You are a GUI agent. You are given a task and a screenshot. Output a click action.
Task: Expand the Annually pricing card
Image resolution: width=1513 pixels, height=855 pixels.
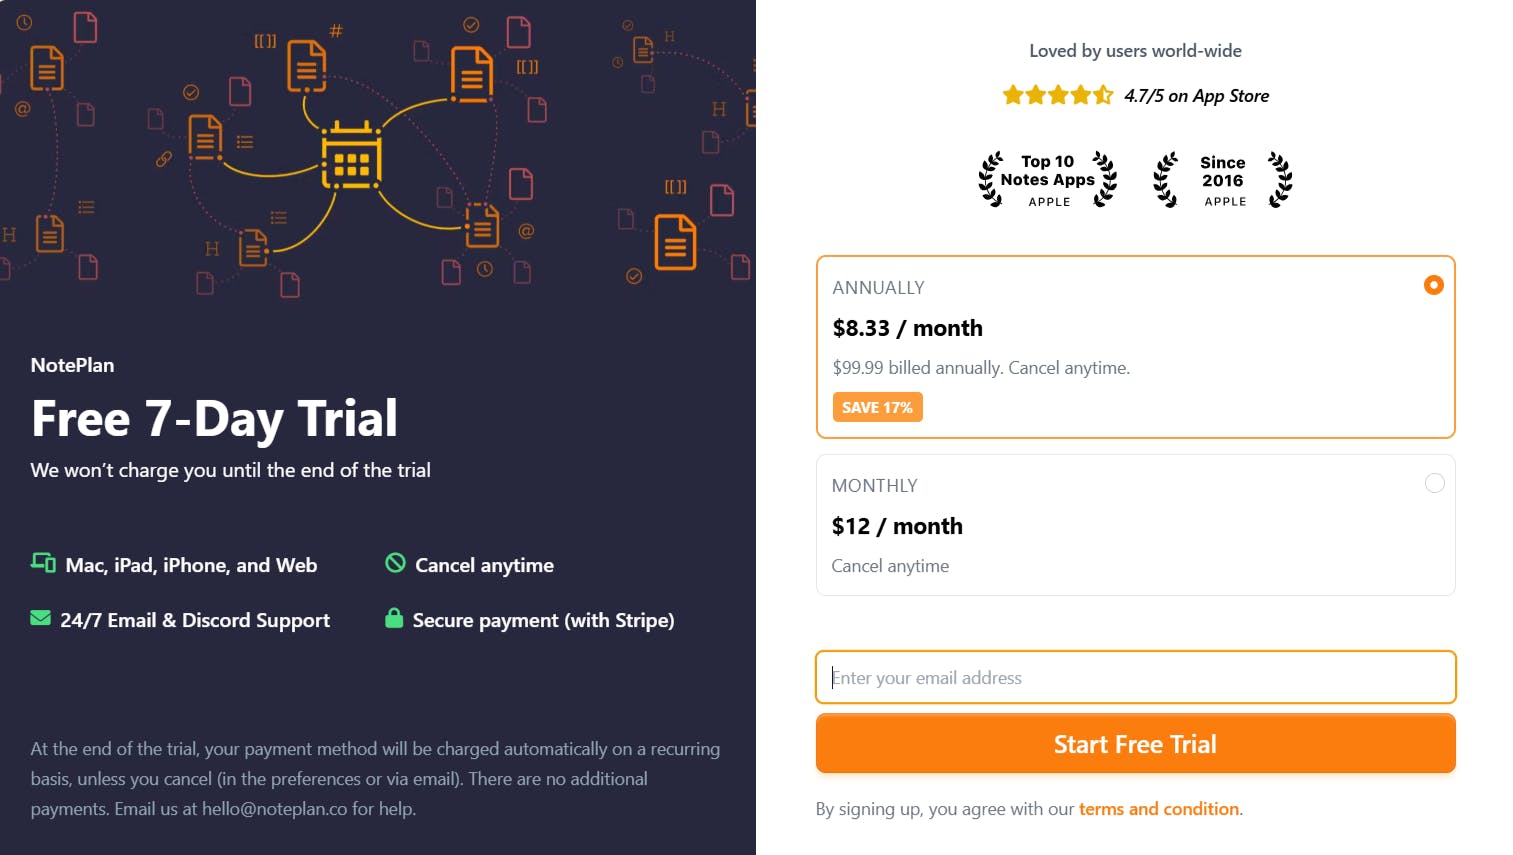pyautogui.click(x=1135, y=347)
